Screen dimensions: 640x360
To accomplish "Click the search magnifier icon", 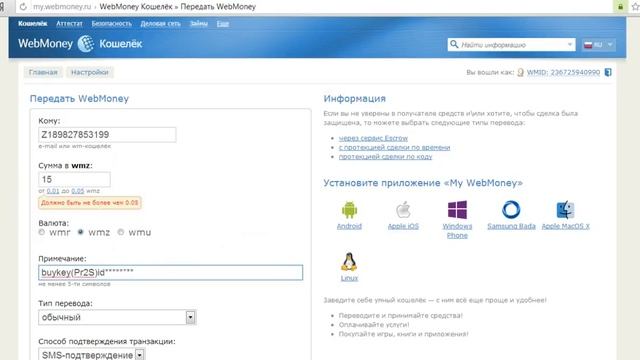I will click(454, 44).
